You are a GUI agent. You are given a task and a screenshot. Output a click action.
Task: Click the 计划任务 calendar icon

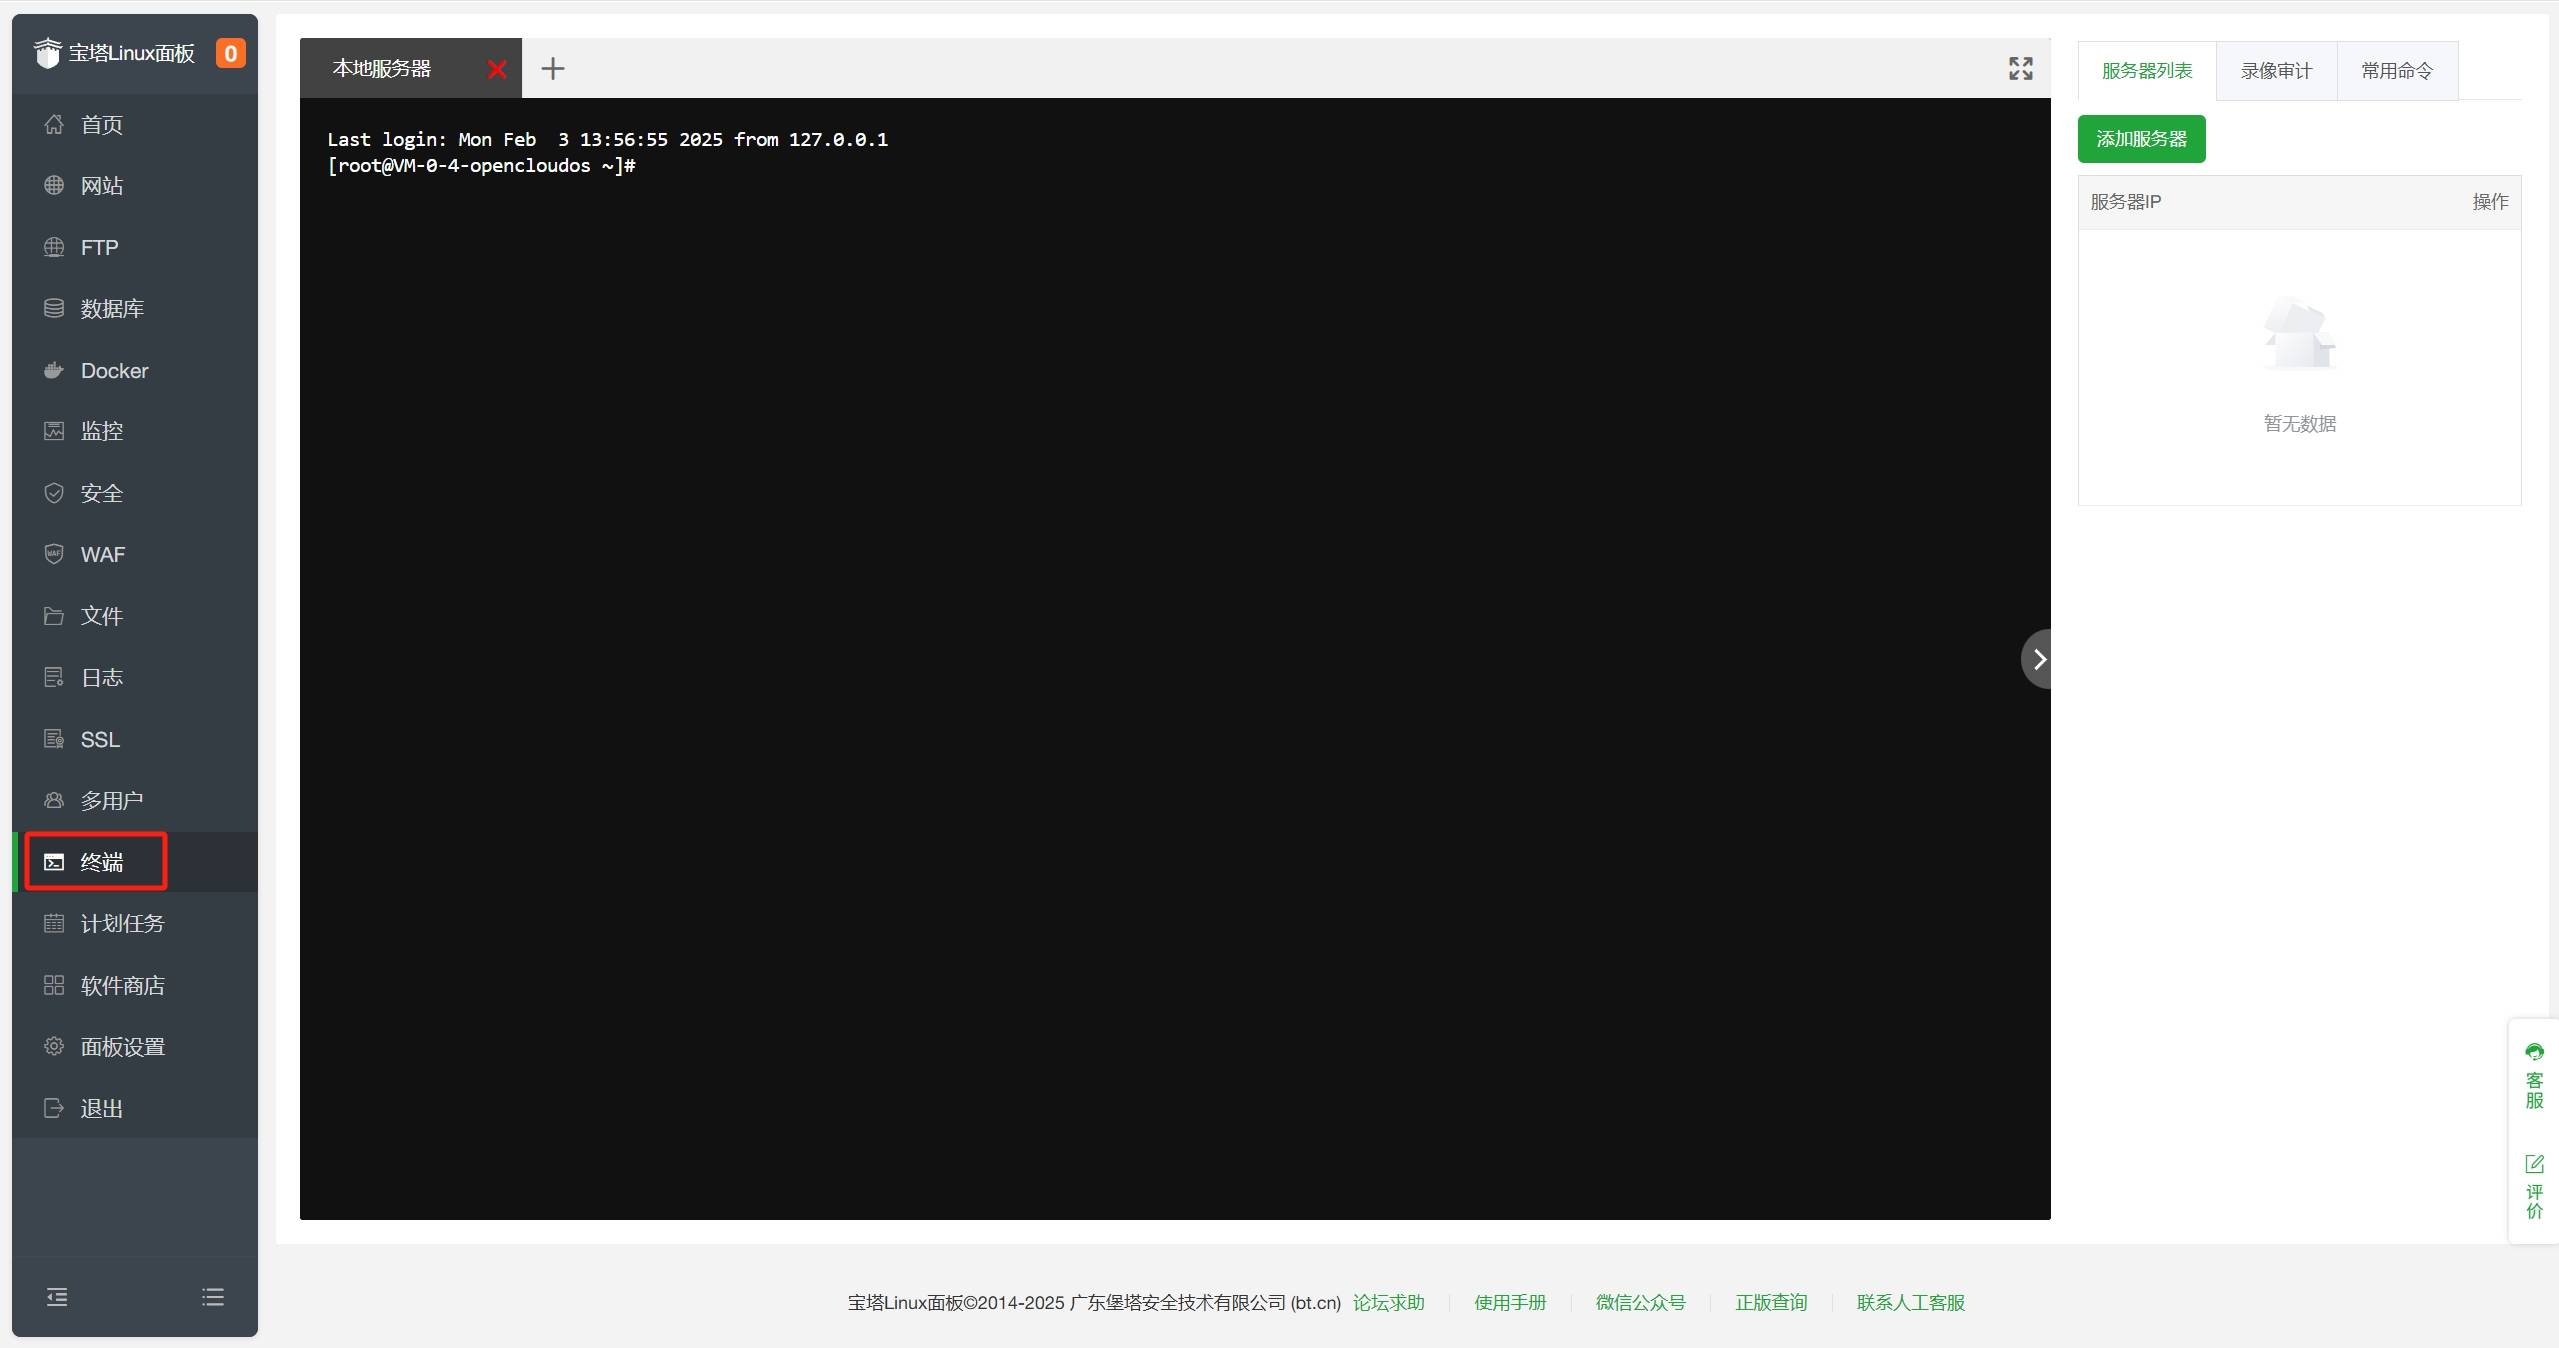click(54, 923)
